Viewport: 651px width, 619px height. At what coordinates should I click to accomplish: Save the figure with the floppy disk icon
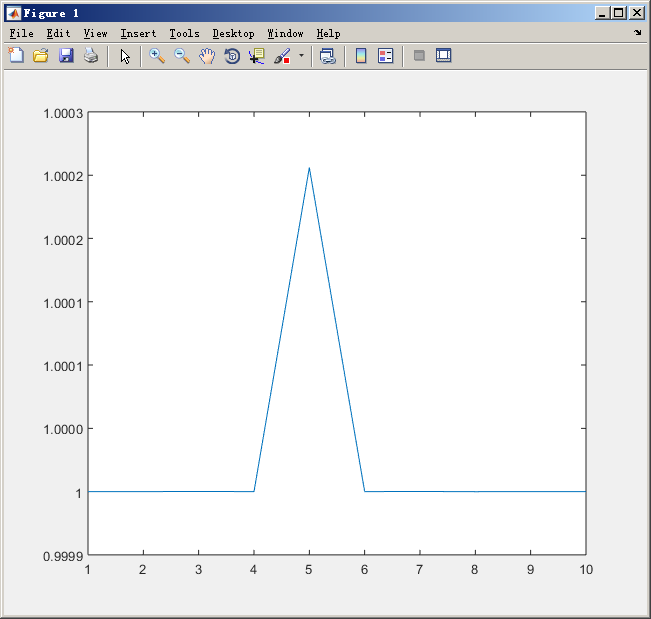coord(66,55)
